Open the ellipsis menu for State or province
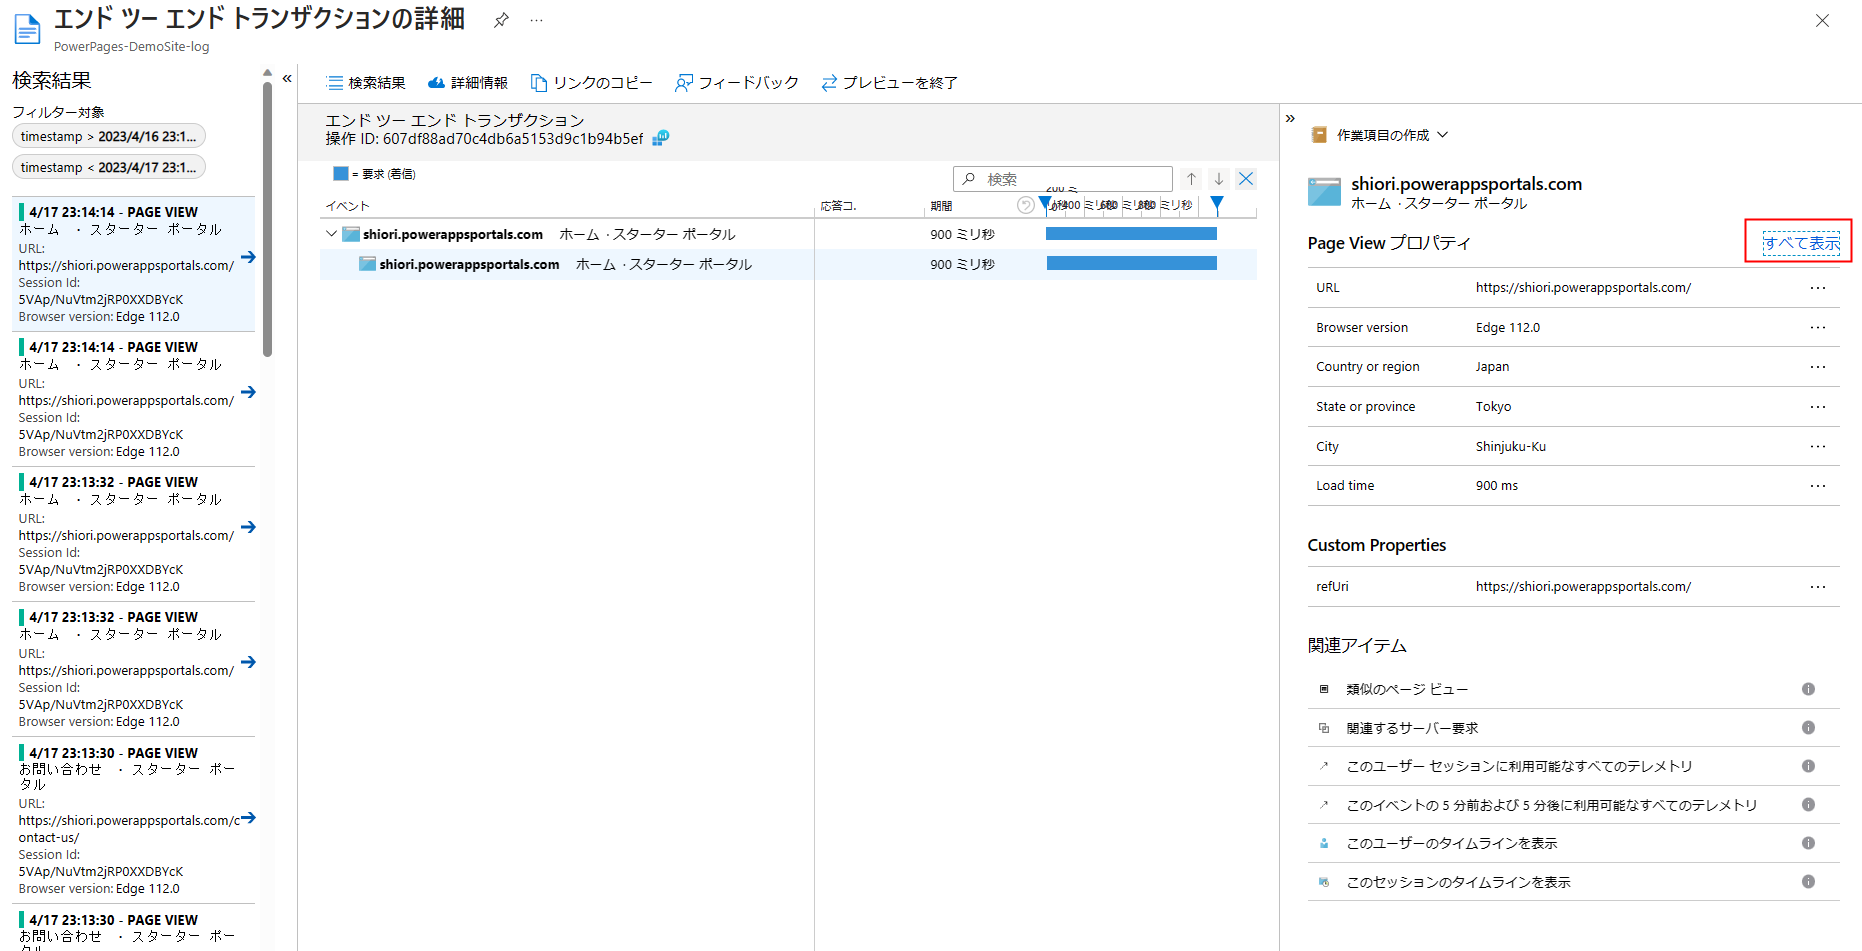1862x951 pixels. (1818, 407)
